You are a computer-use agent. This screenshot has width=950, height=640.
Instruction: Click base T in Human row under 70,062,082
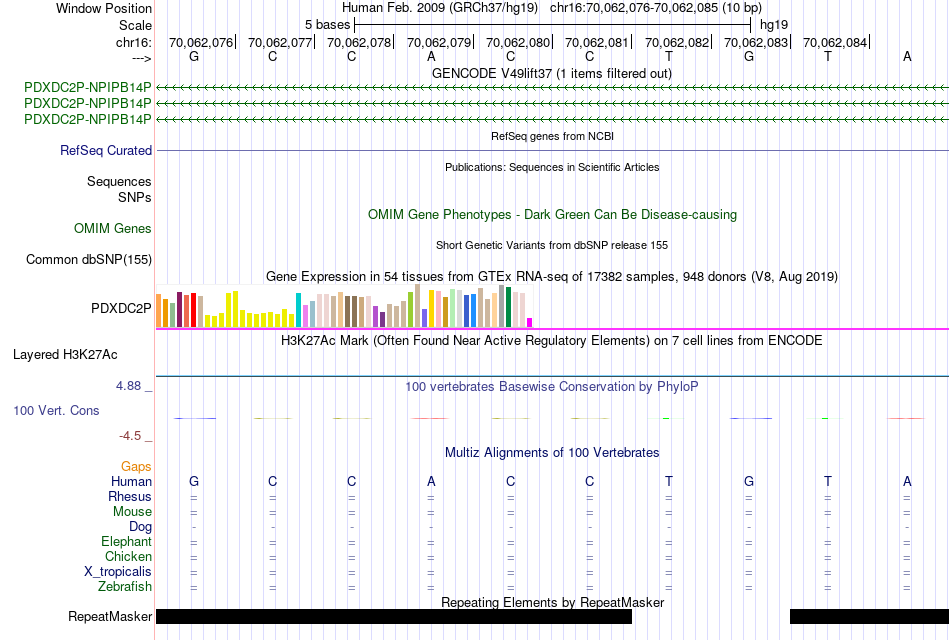(668, 481)
